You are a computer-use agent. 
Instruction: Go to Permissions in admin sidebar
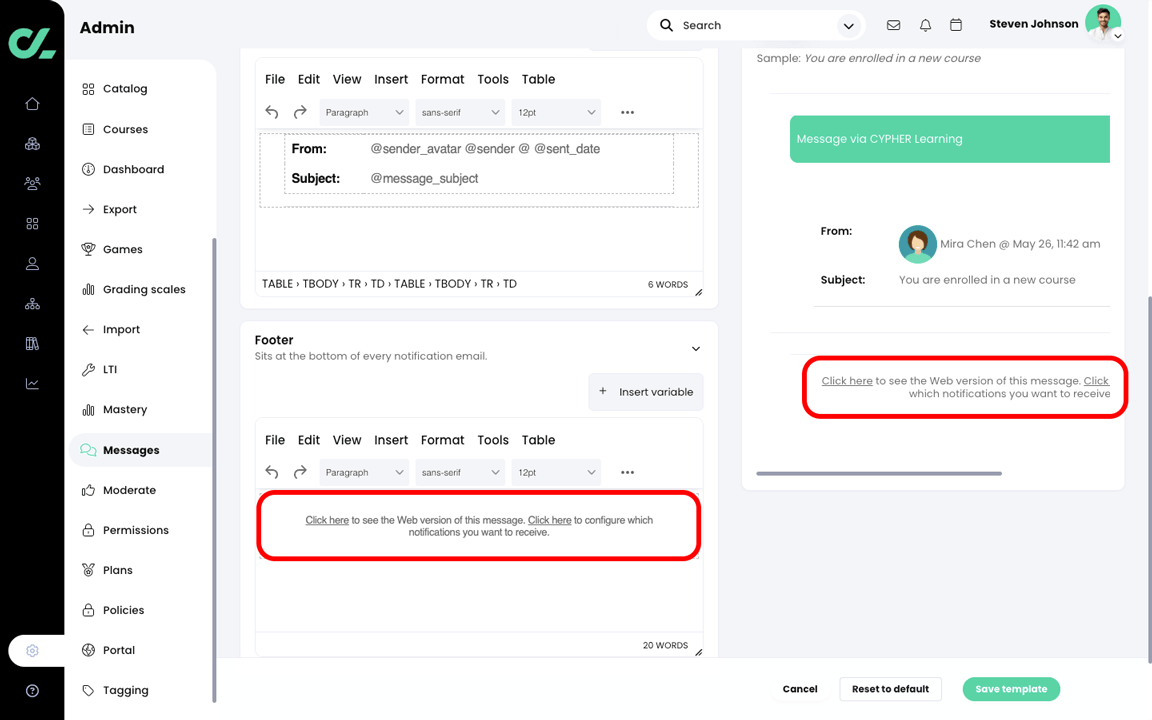coord(135,530)
